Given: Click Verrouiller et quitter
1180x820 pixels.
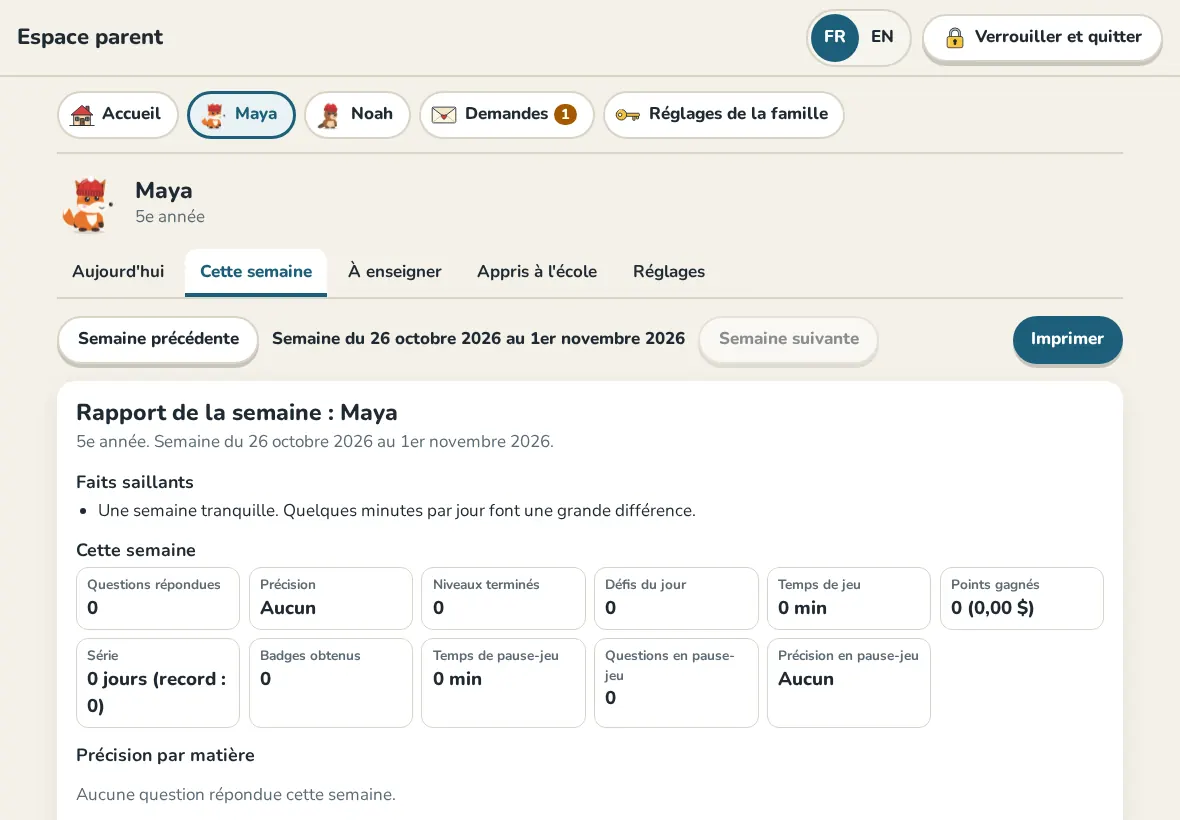Looking at the screenshot, I should (1042, 38).
